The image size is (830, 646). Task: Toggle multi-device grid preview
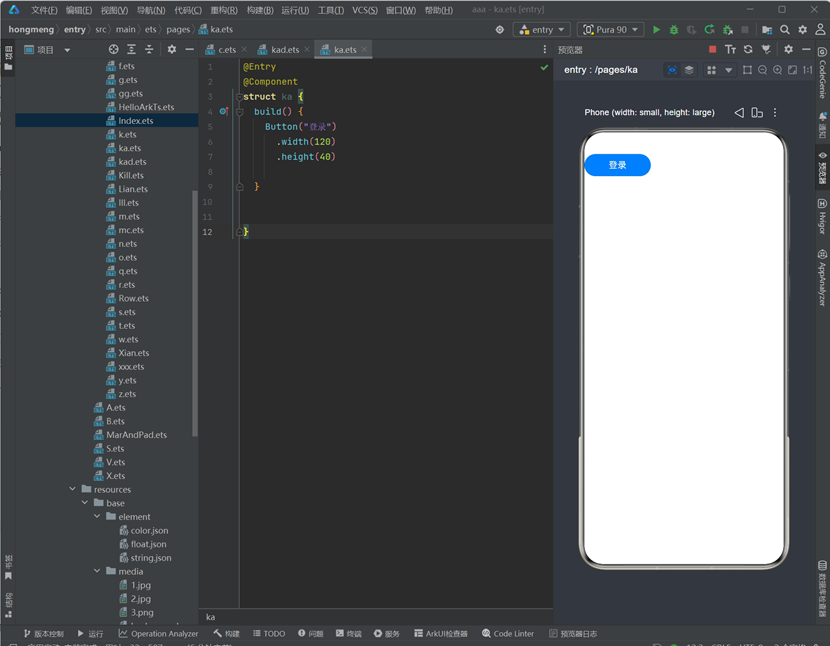pyautogui.click(x=711, y=70)
